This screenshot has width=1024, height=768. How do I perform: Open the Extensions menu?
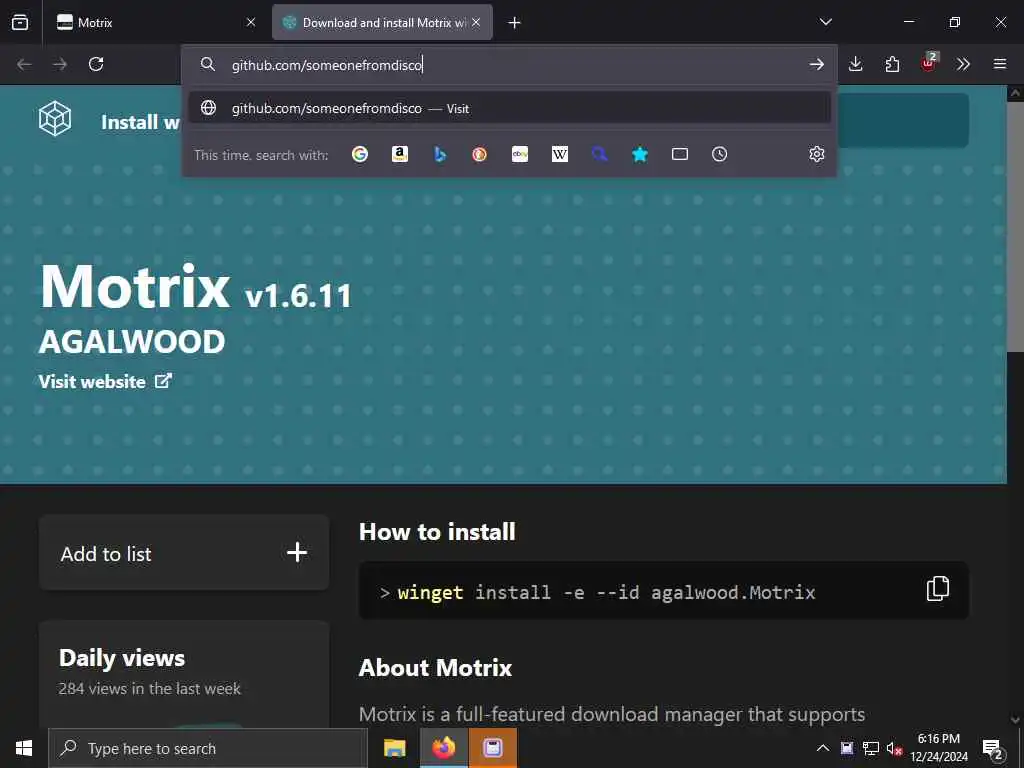click(x=892, y=64)
